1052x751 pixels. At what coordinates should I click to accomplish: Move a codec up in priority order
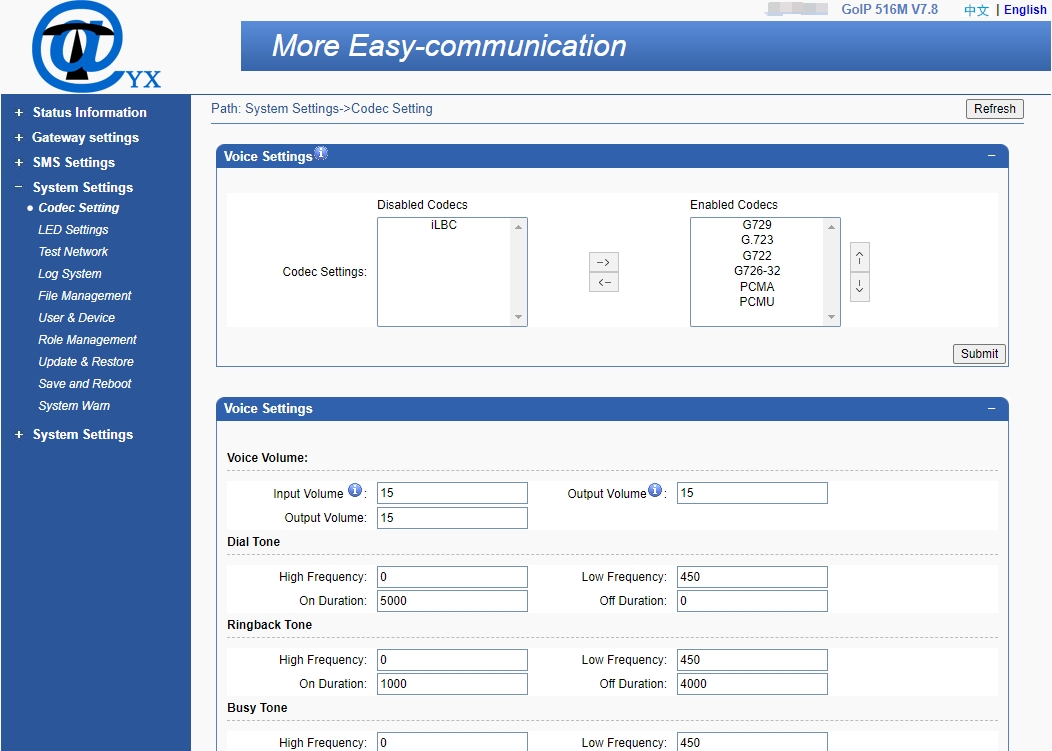click(x=859, y=258)
